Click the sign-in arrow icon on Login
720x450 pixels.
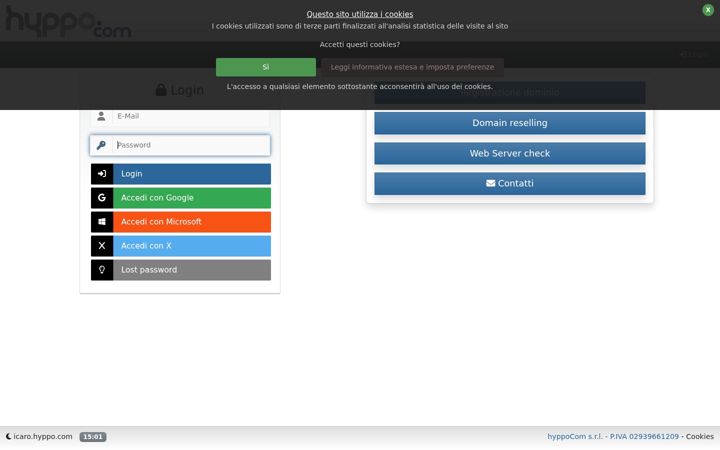coord(102,174)
